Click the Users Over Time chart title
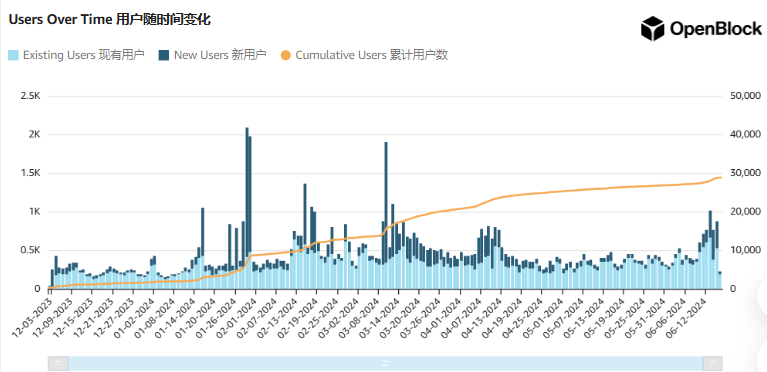767x372 pixels. [110, 20]
